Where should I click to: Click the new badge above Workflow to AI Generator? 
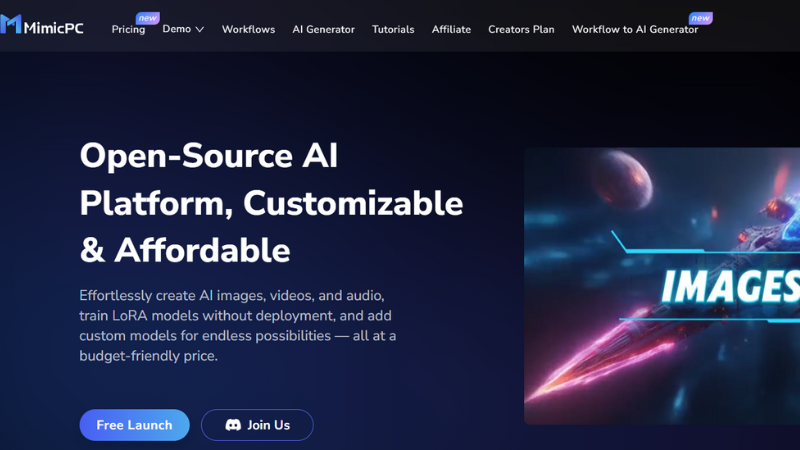coord(701,18)
